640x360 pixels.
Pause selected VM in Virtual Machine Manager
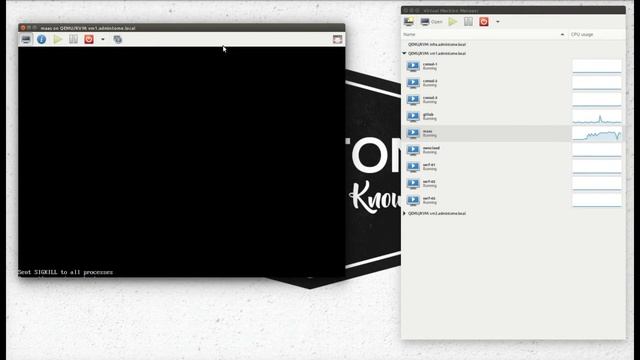[x=468, y=21]
